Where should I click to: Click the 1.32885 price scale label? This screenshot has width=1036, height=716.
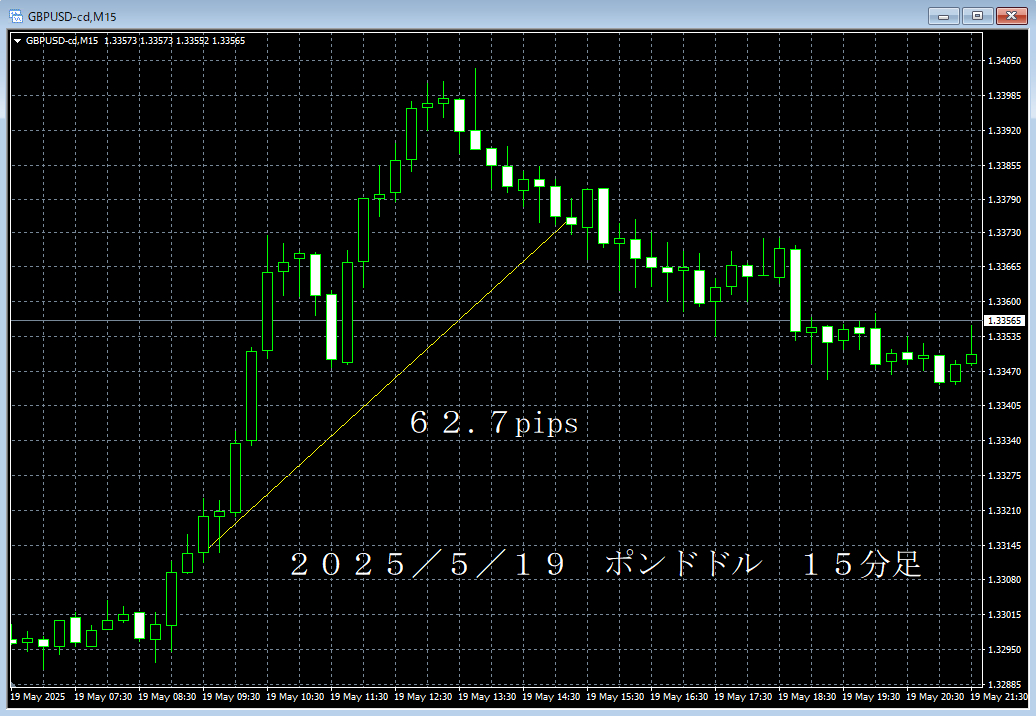click(x=1003, y=685)
